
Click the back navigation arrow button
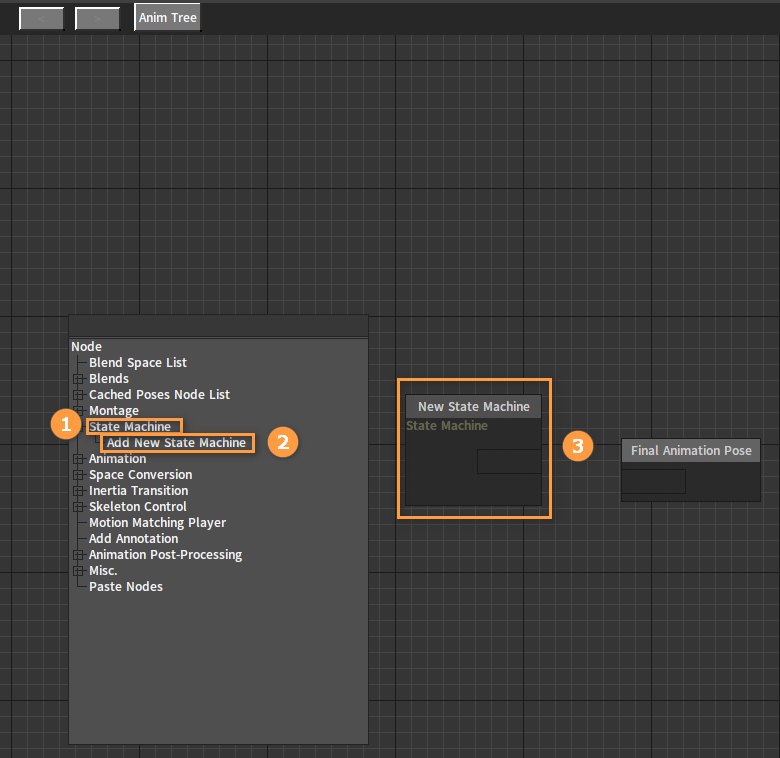41,18
